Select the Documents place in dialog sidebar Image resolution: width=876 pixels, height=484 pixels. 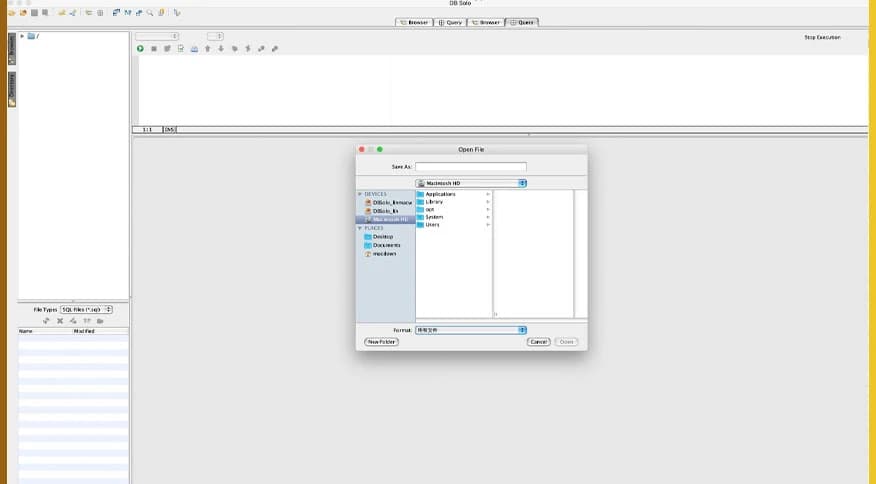pos(386,245)
